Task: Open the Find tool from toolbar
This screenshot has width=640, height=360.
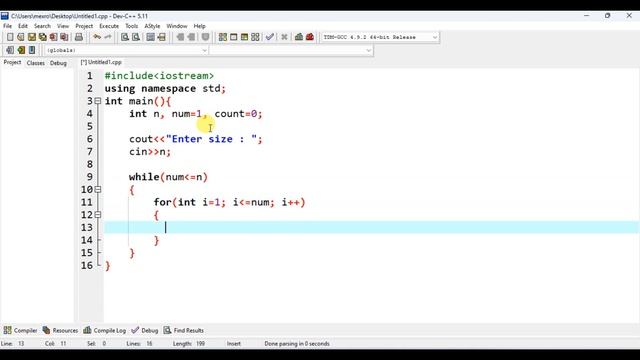Action: pyautogui.click(x=125, y=37)
